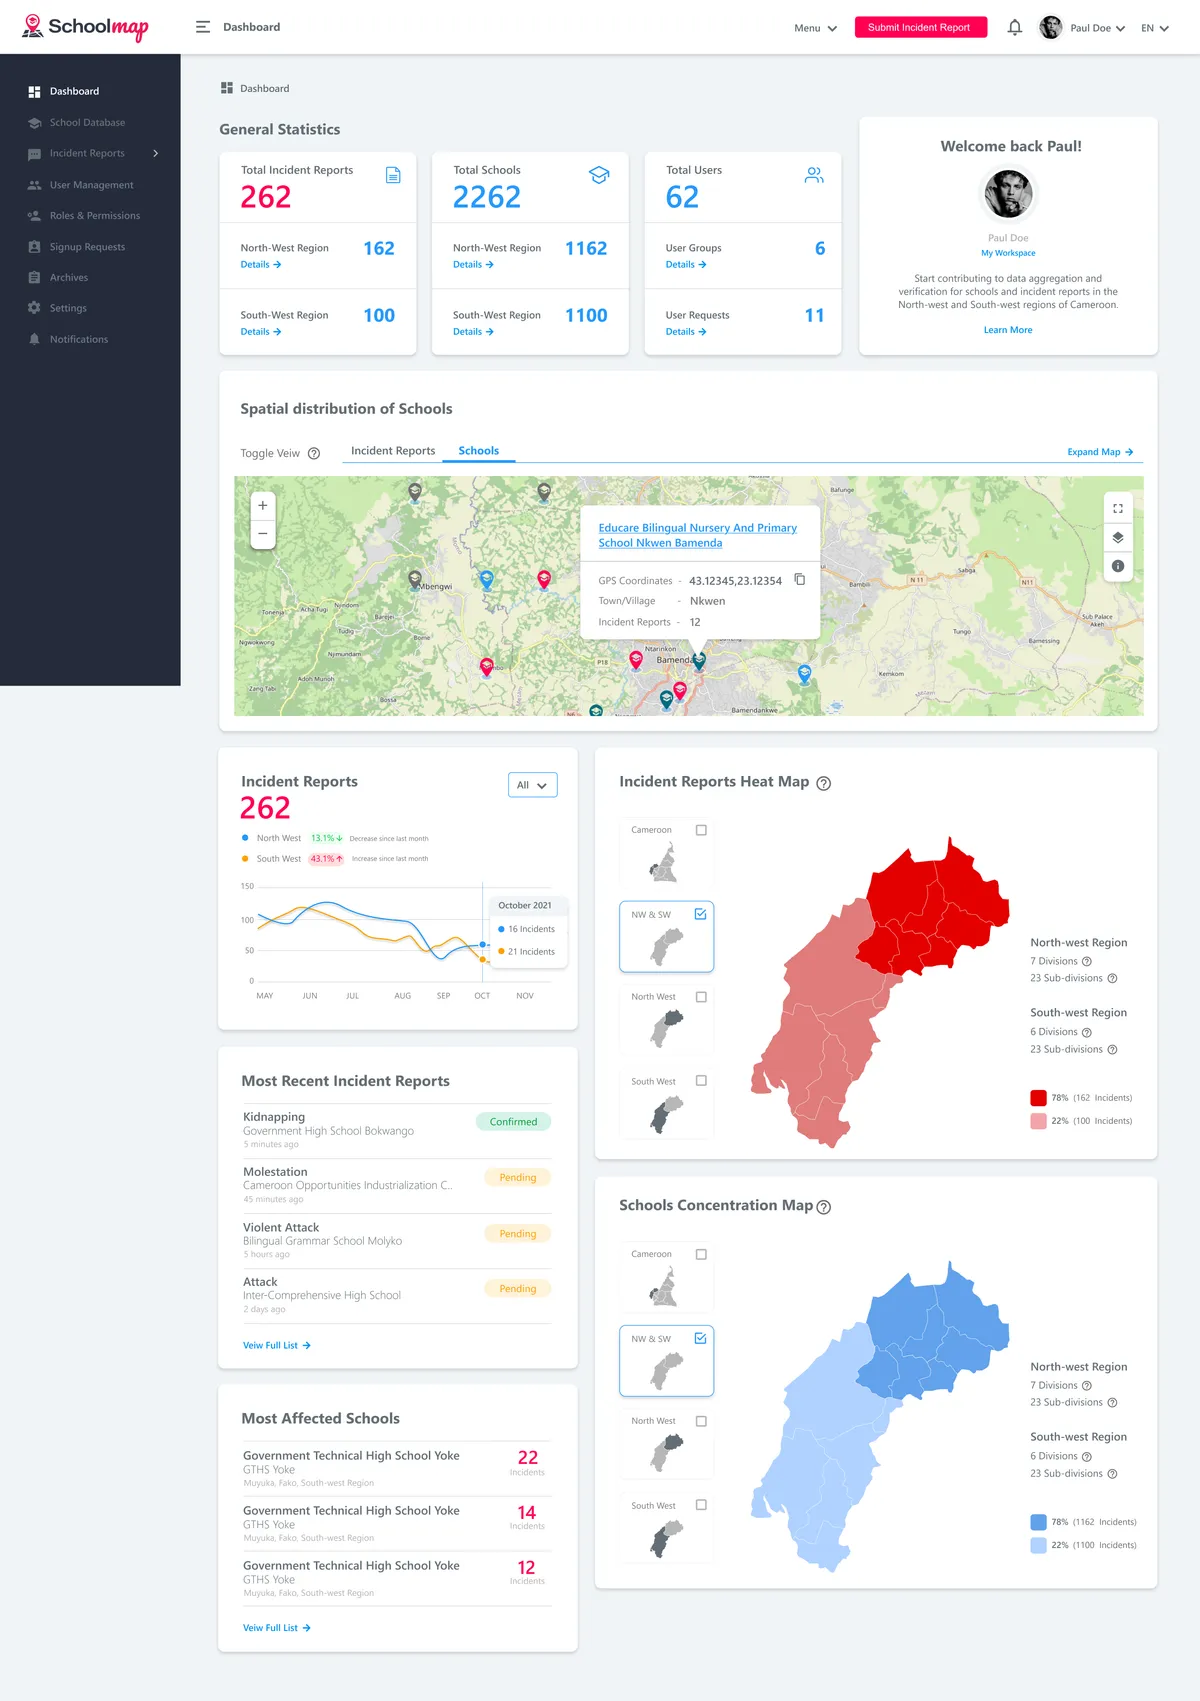Click the Notifications bell in sidebar
This screenshot has height=1701, width=1200.
click(x=34, y=339)
